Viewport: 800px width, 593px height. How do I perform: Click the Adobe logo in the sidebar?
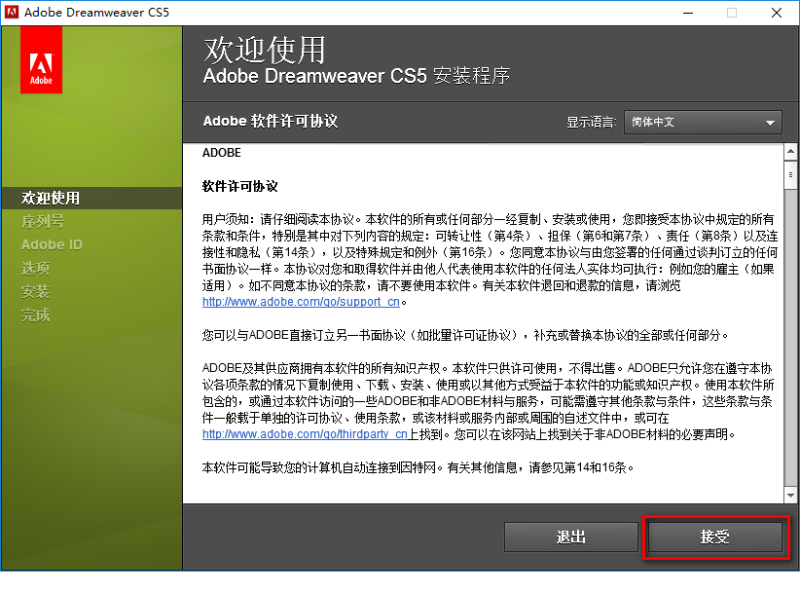(40, 60)
